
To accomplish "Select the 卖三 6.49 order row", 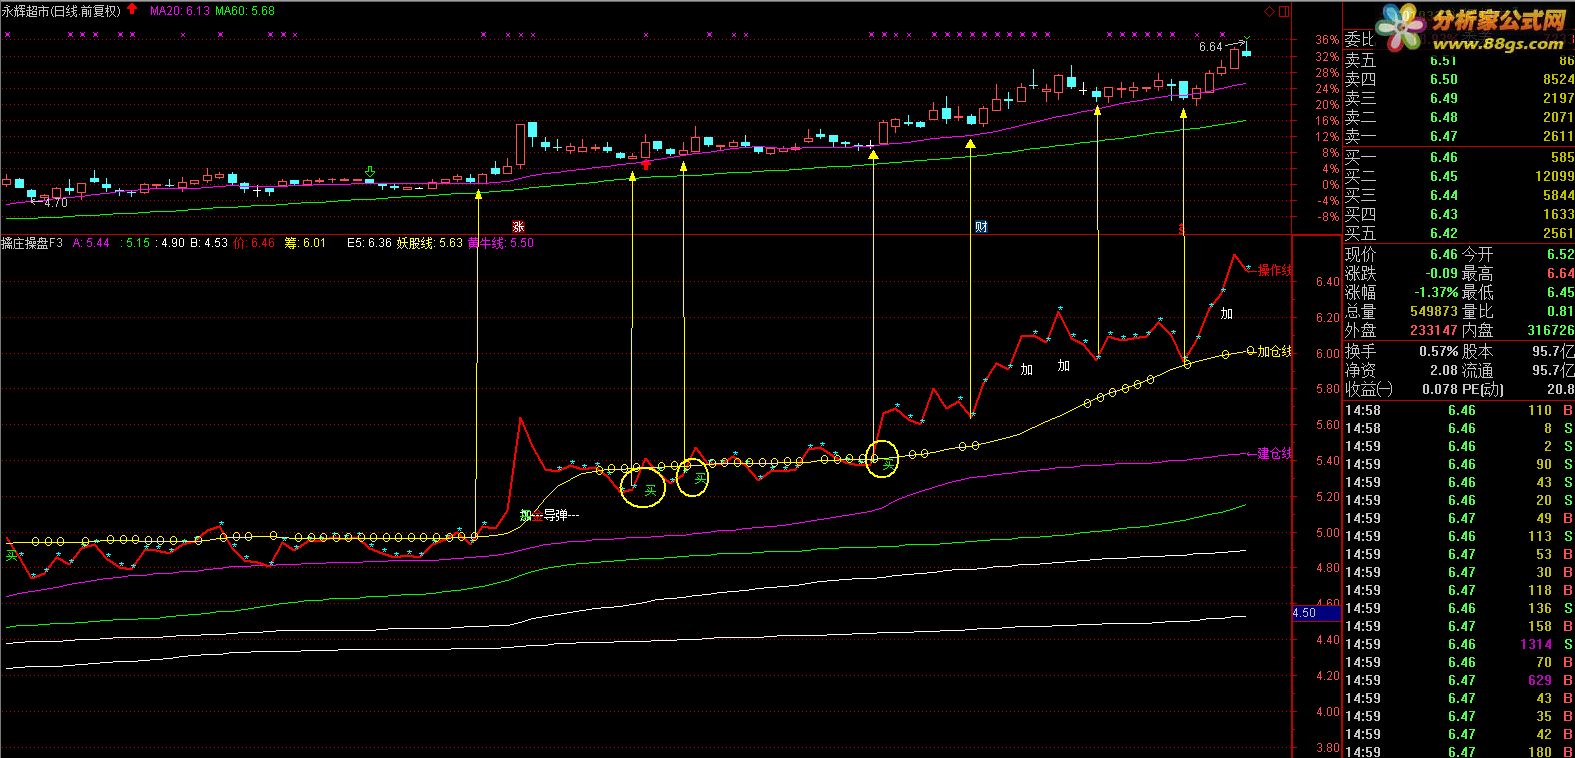I will tap(1459, 98).
